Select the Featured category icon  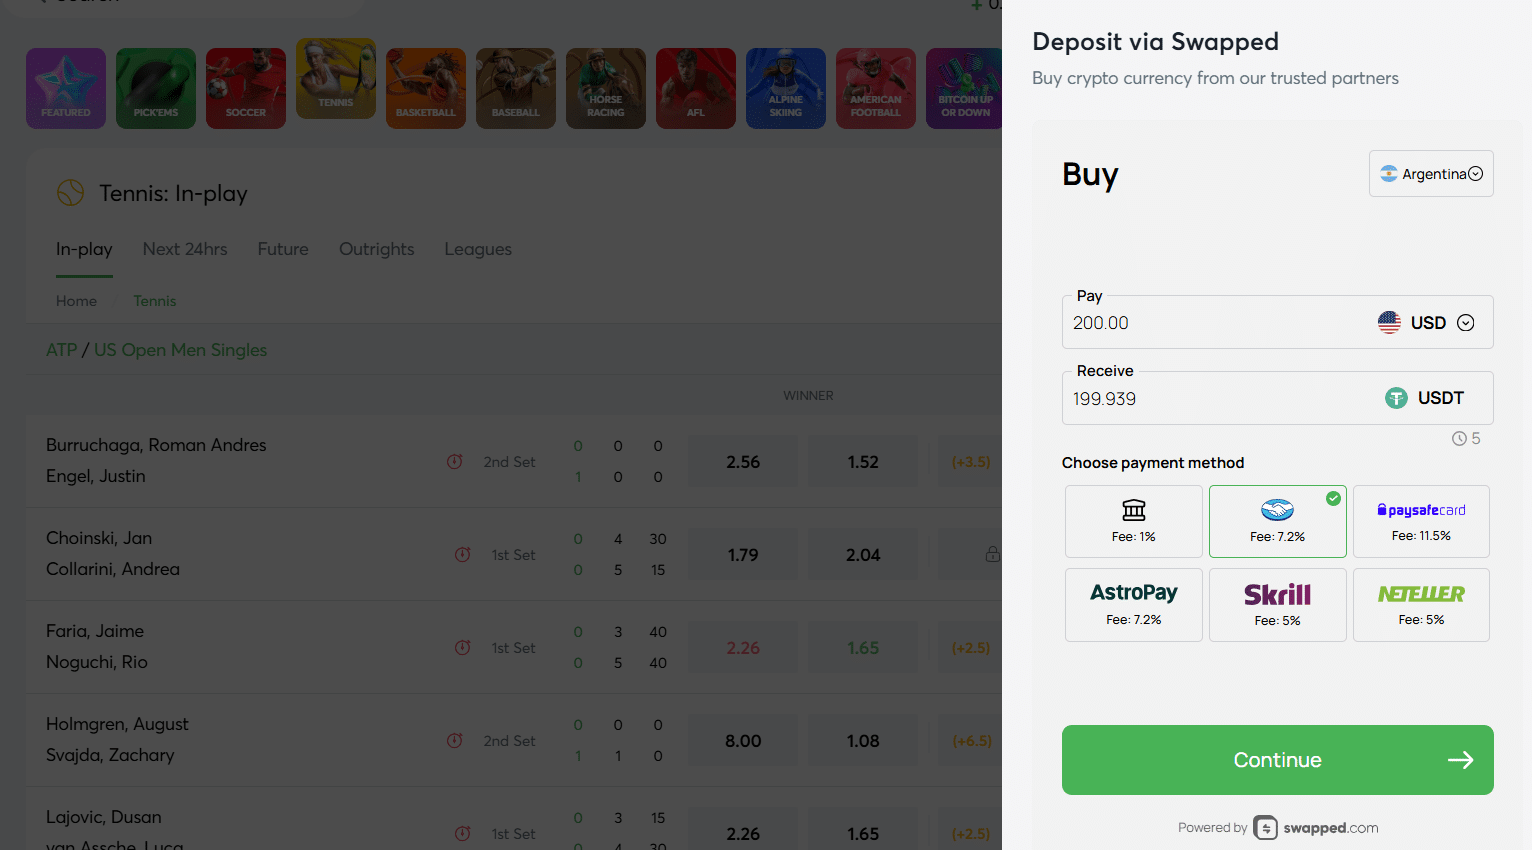click(65, 88)
